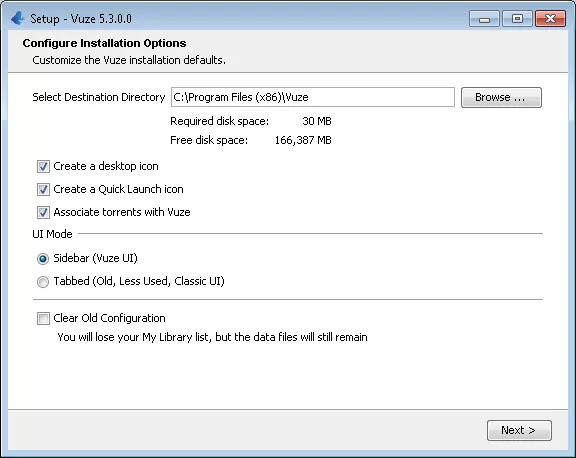
Task: Click the UI Mode section label
Action: coord(52,234)
